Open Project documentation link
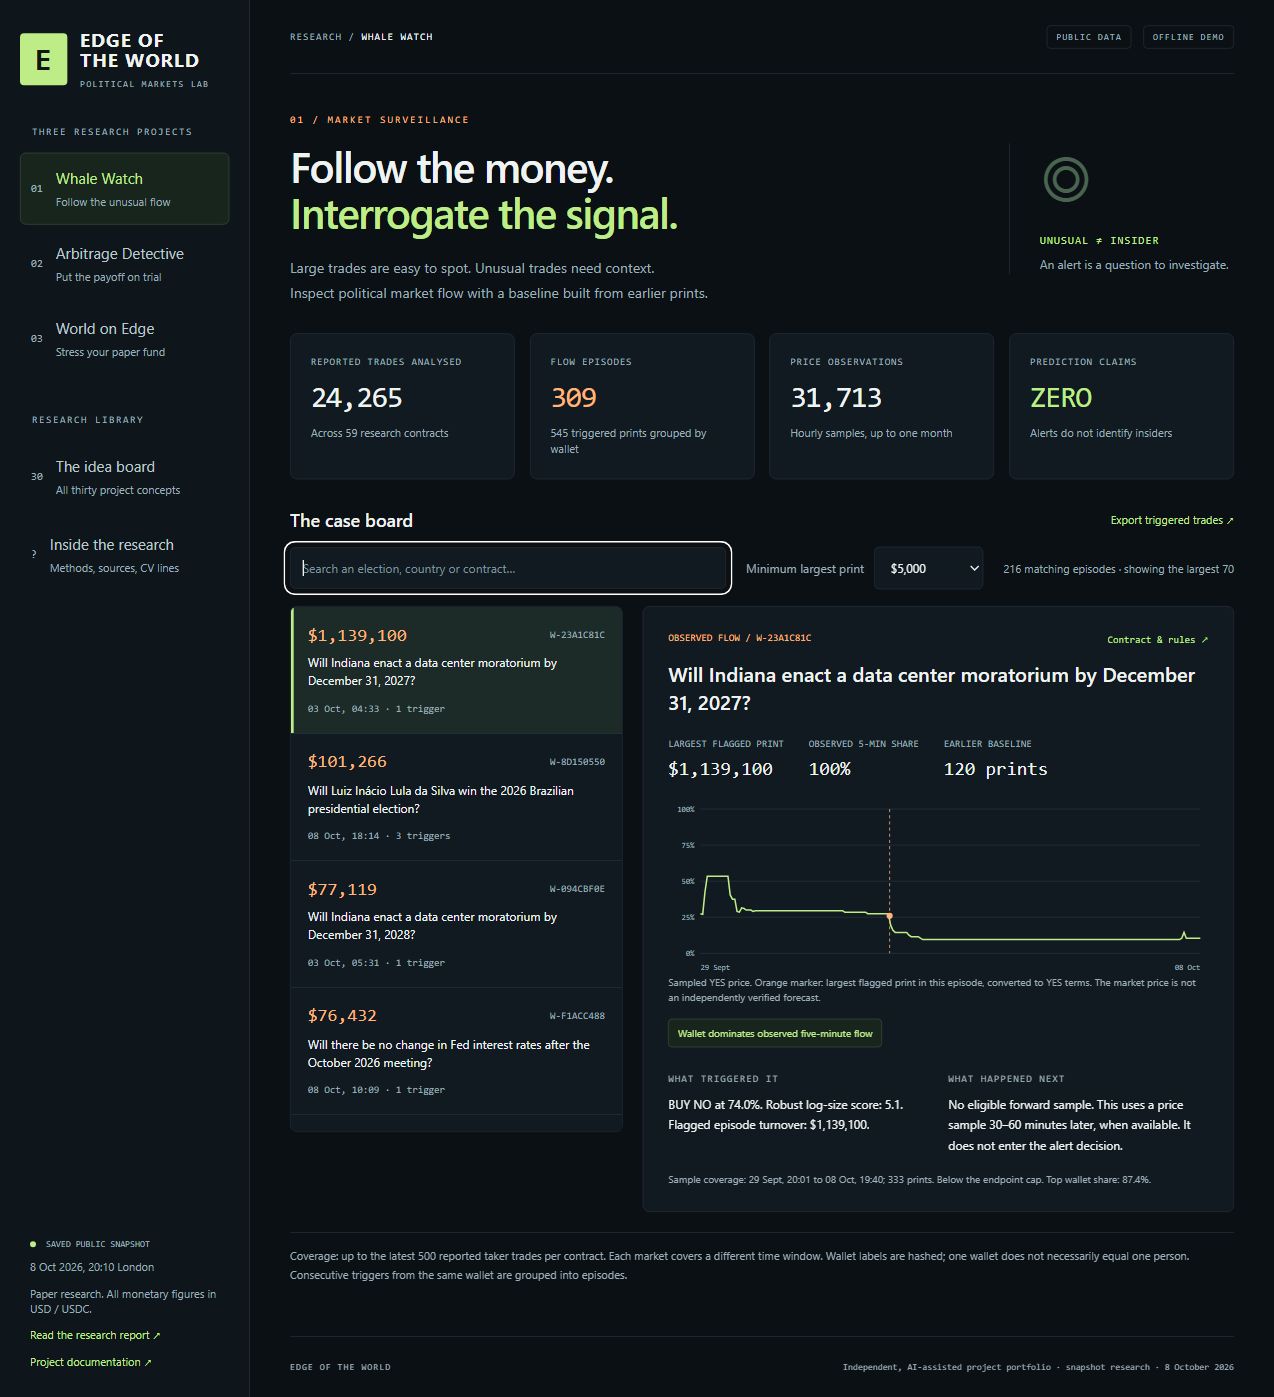The width and height of the screenshot is (1274, 1397). 91,1362
